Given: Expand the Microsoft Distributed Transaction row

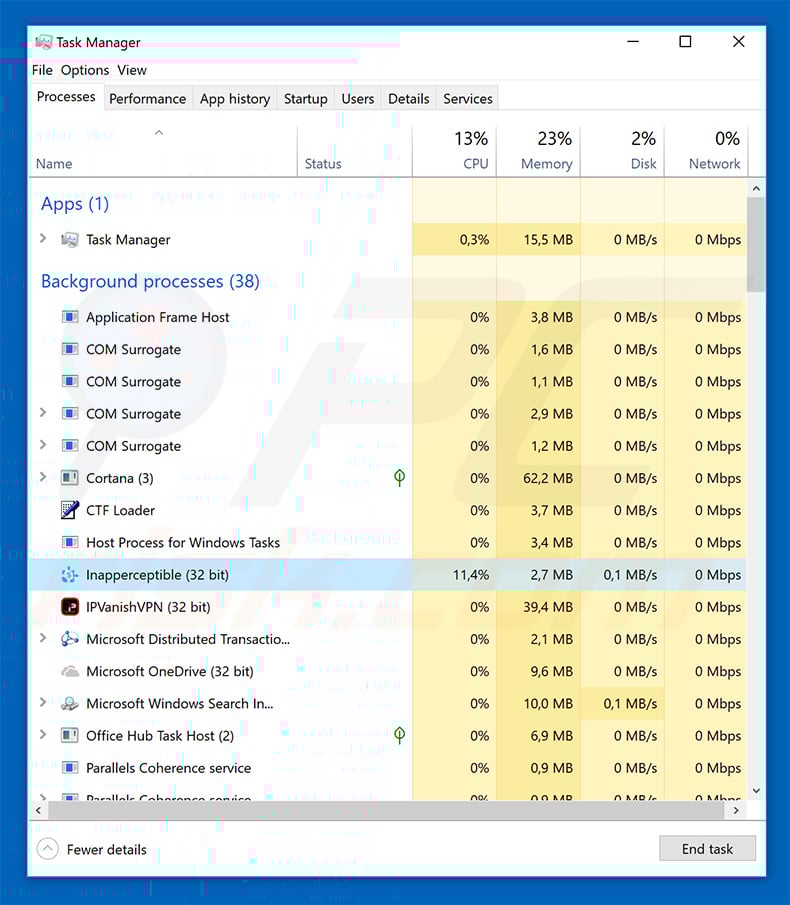Looking at the screenshot, I should point(43,638).
